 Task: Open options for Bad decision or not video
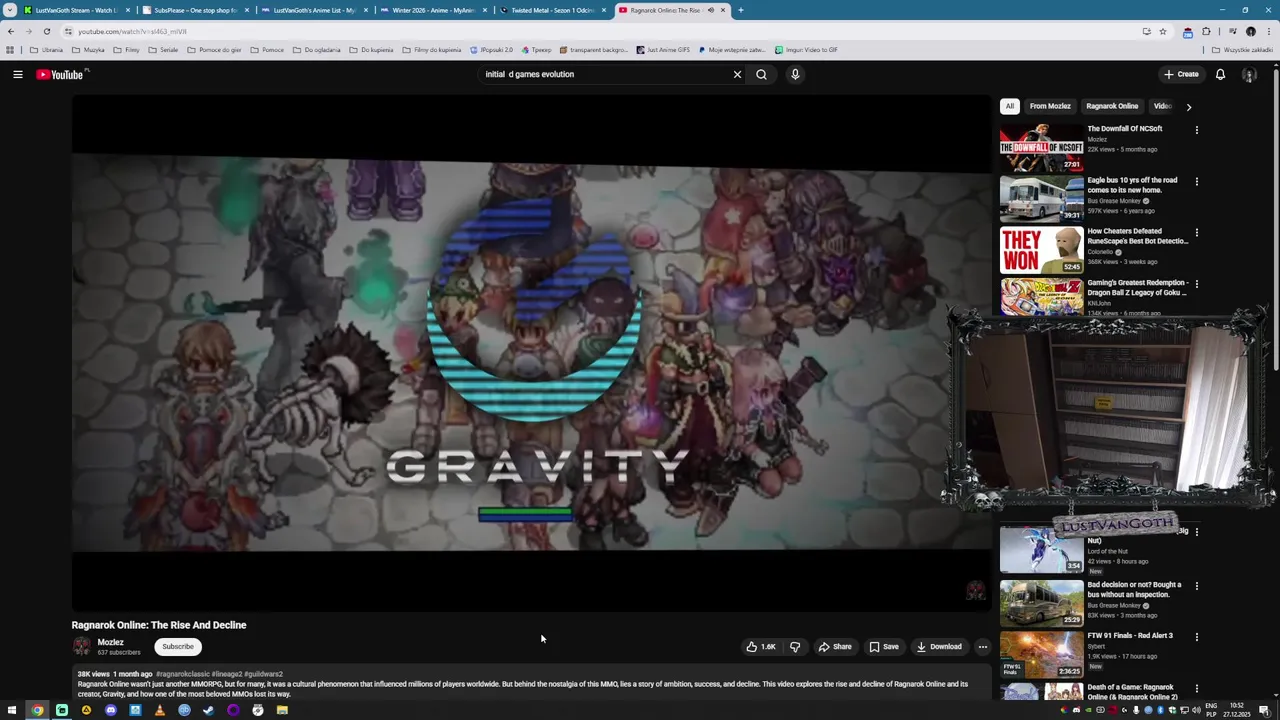1196,586
